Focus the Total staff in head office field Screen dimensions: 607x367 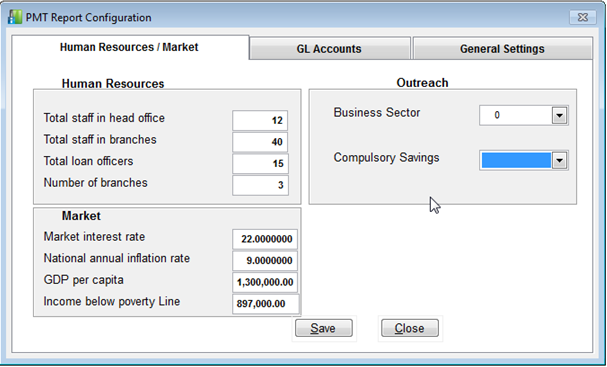pyautogui.click(x=260, y=120)
